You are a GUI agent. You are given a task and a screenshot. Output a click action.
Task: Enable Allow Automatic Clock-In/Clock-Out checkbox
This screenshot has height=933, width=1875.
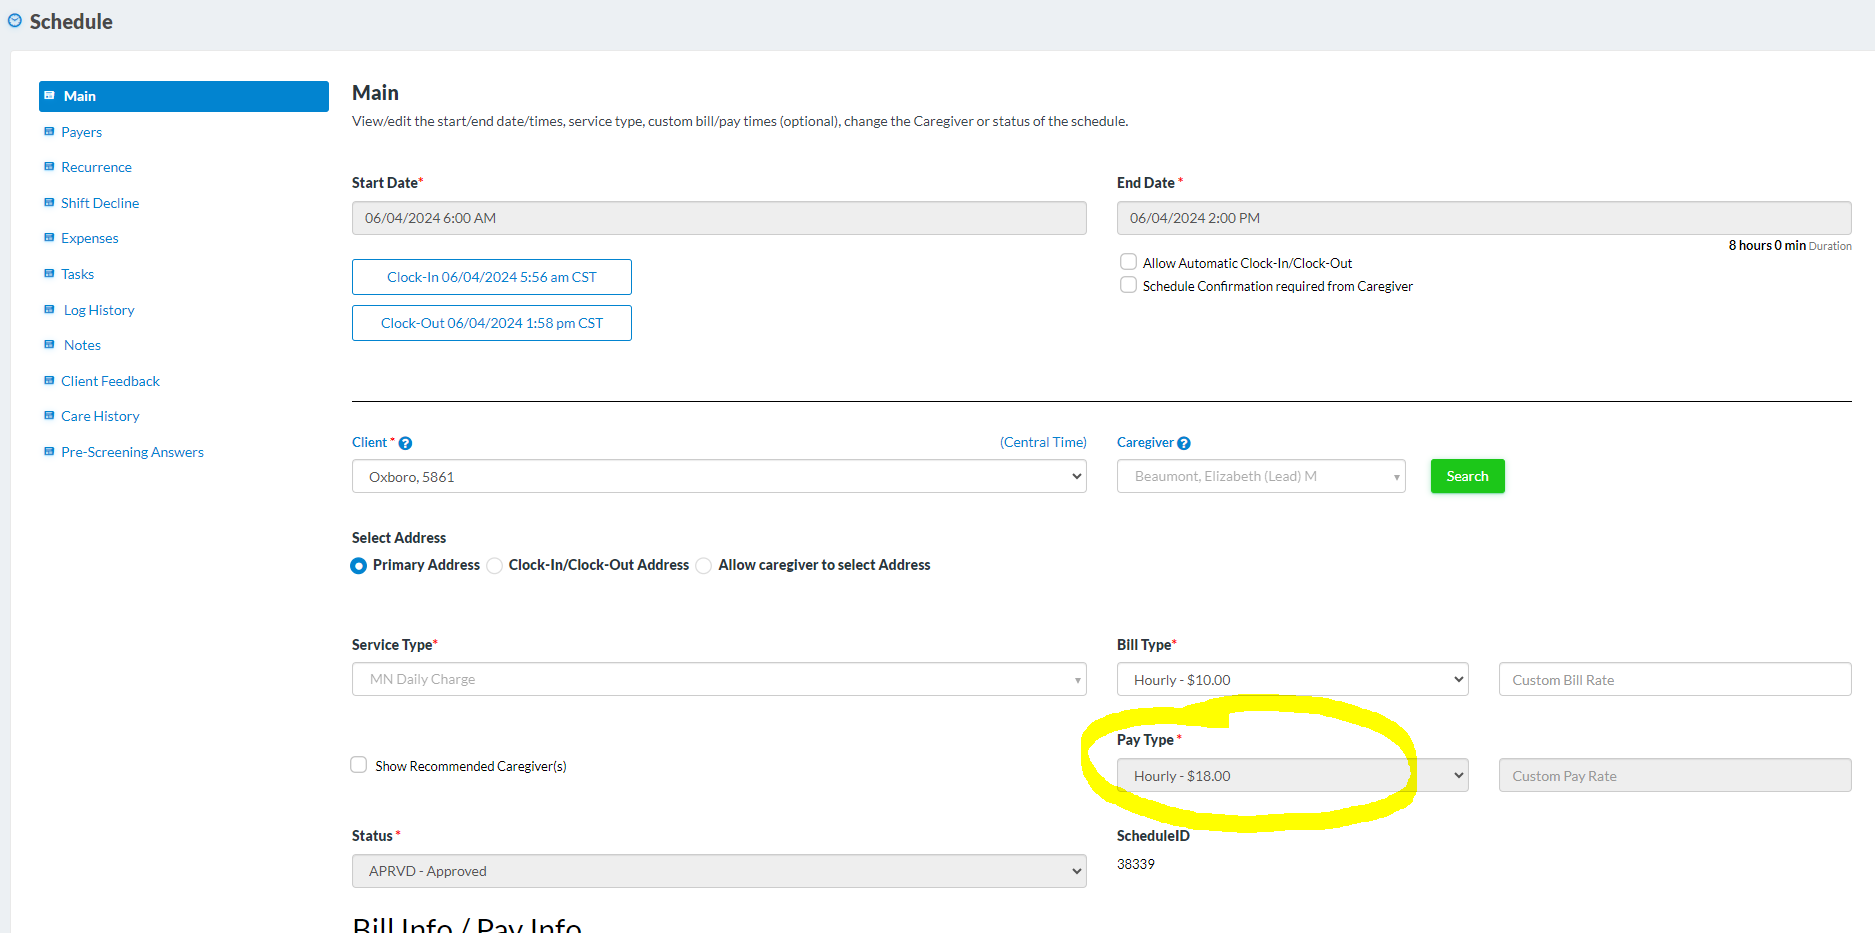1128,262
